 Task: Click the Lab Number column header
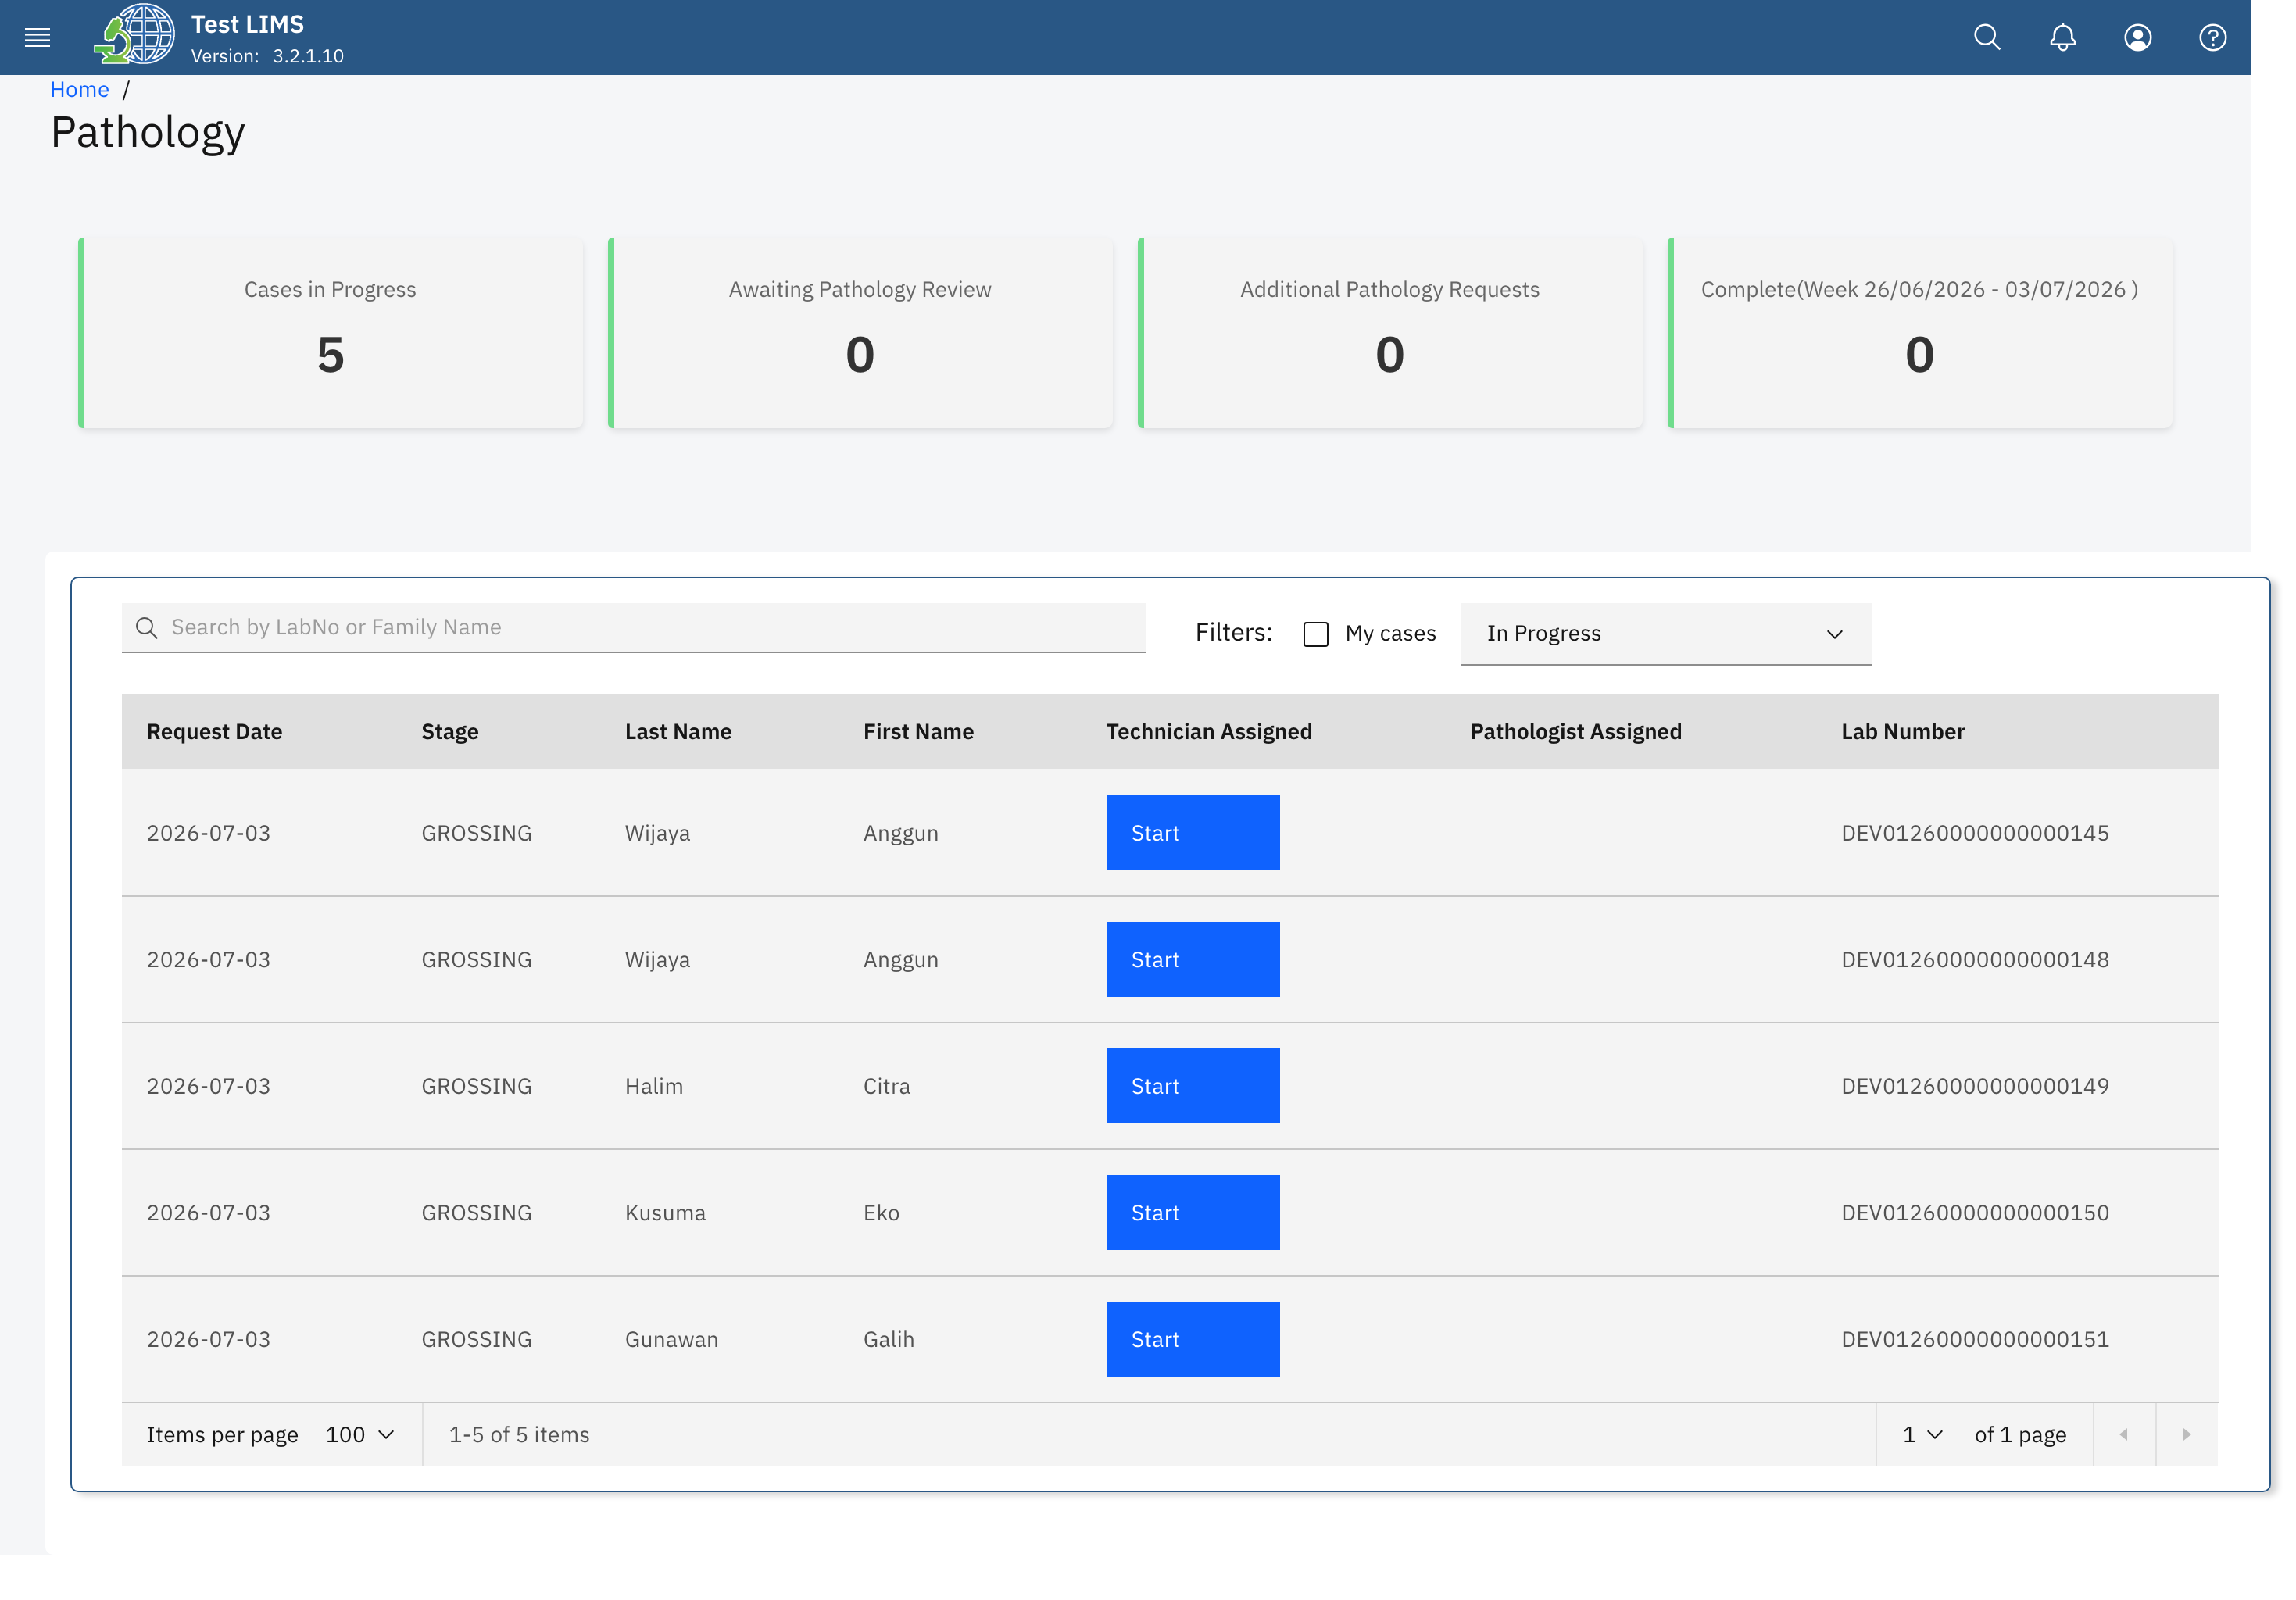1902,731
